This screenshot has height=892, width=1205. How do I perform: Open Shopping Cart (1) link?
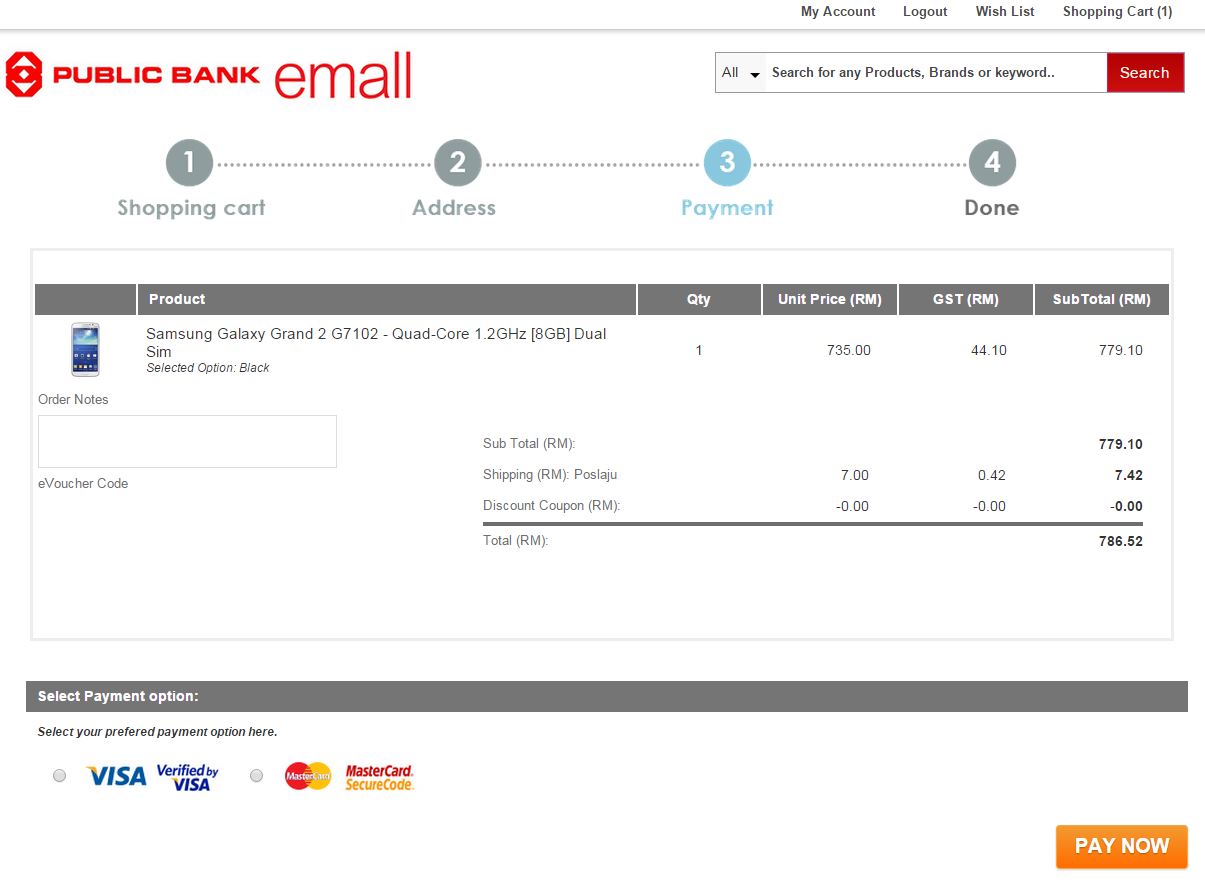pos(1117,12)
